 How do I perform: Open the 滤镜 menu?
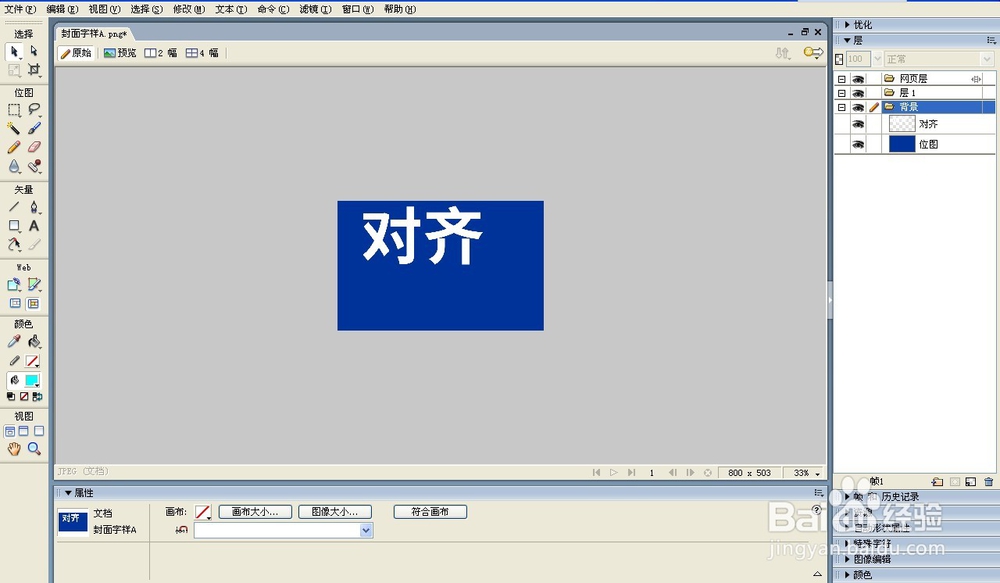pos(316,9)
